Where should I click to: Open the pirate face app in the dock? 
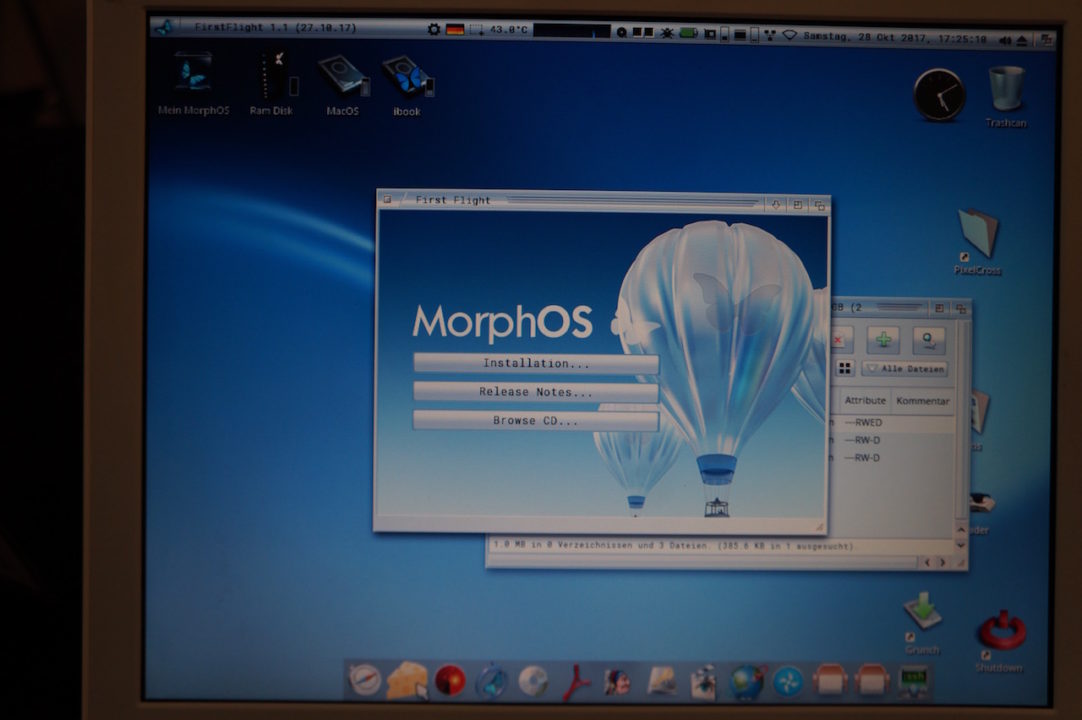[x=618, y=682]
